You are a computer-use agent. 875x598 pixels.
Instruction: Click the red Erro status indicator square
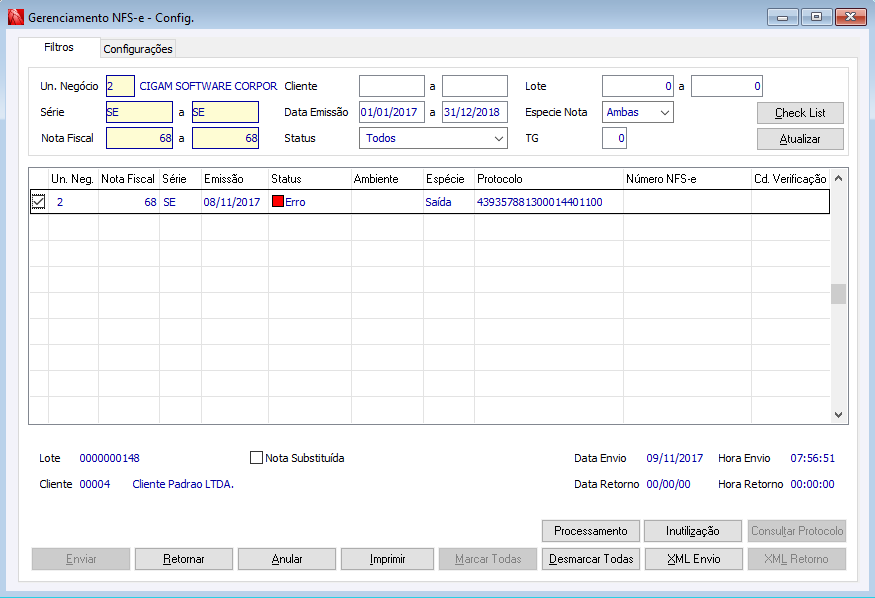click(278, 201)
